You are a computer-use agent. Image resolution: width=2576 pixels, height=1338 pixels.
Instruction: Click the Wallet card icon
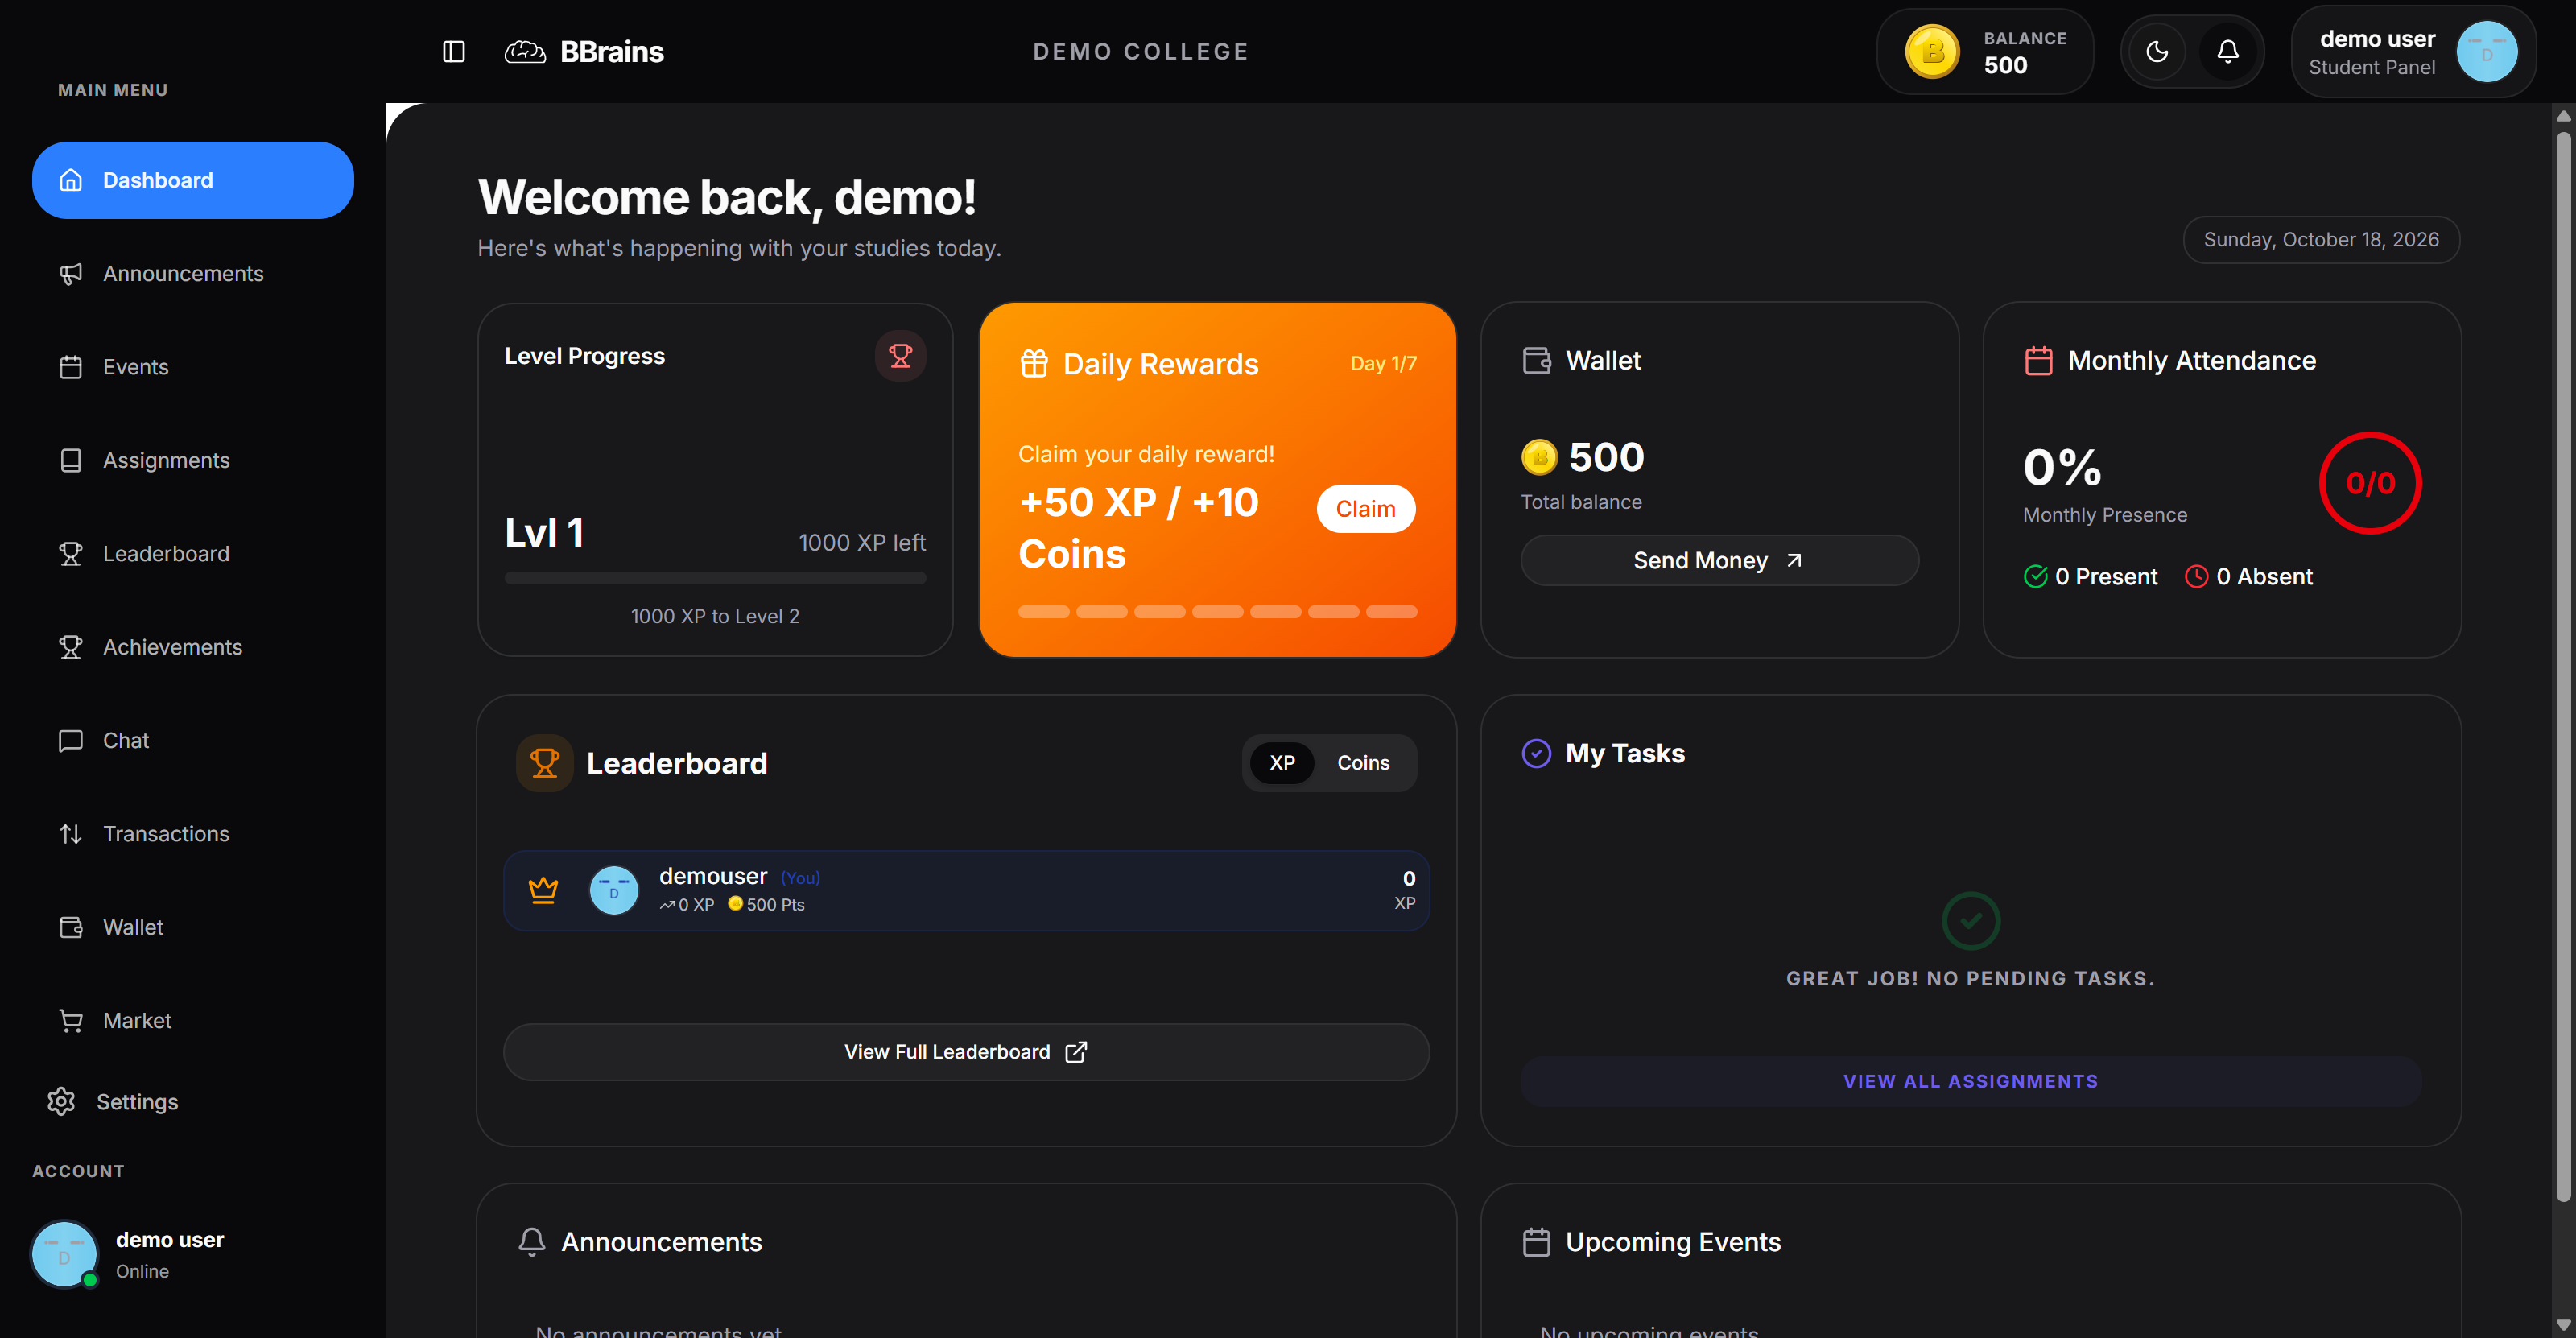(1536, 360)
